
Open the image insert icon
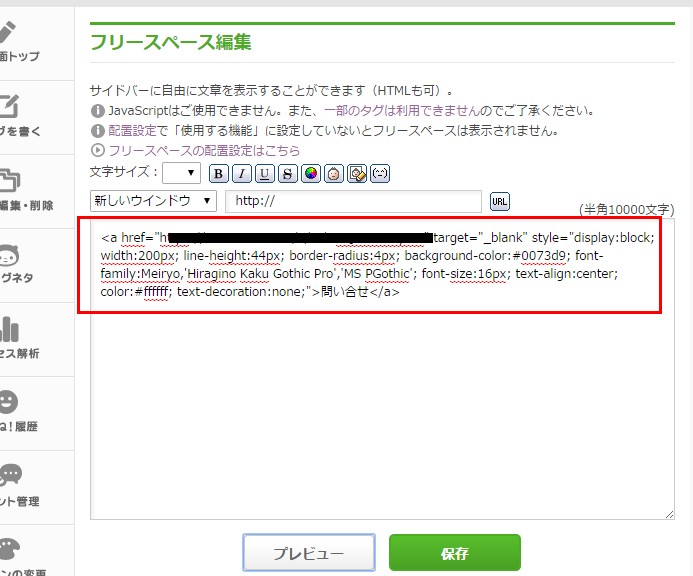[x=357, y=174]
